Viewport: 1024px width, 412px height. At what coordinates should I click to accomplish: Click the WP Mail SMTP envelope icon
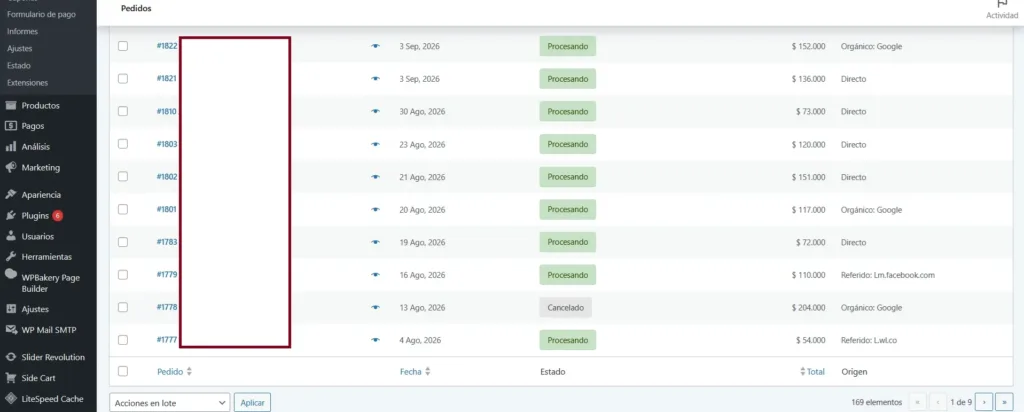(x=10, y=330)
